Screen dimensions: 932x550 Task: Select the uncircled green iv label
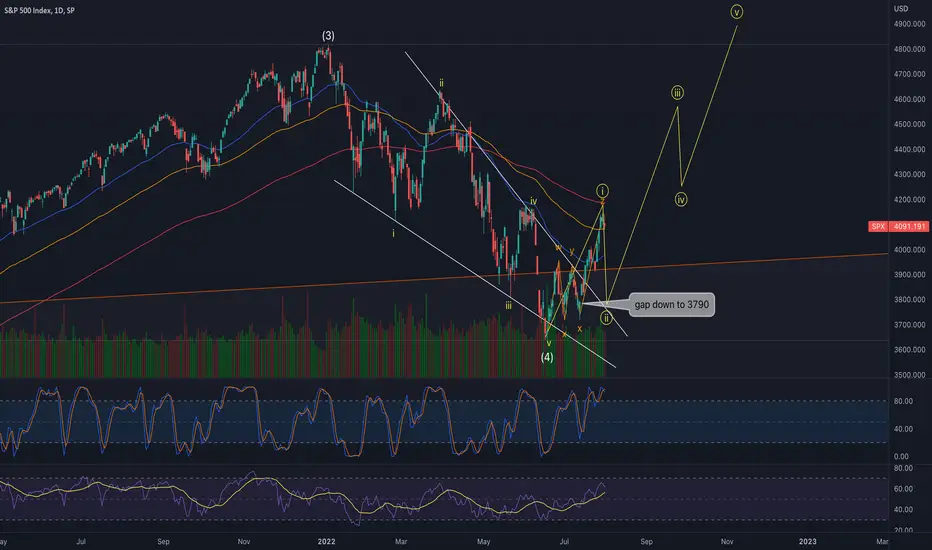(x=533, y=202)
